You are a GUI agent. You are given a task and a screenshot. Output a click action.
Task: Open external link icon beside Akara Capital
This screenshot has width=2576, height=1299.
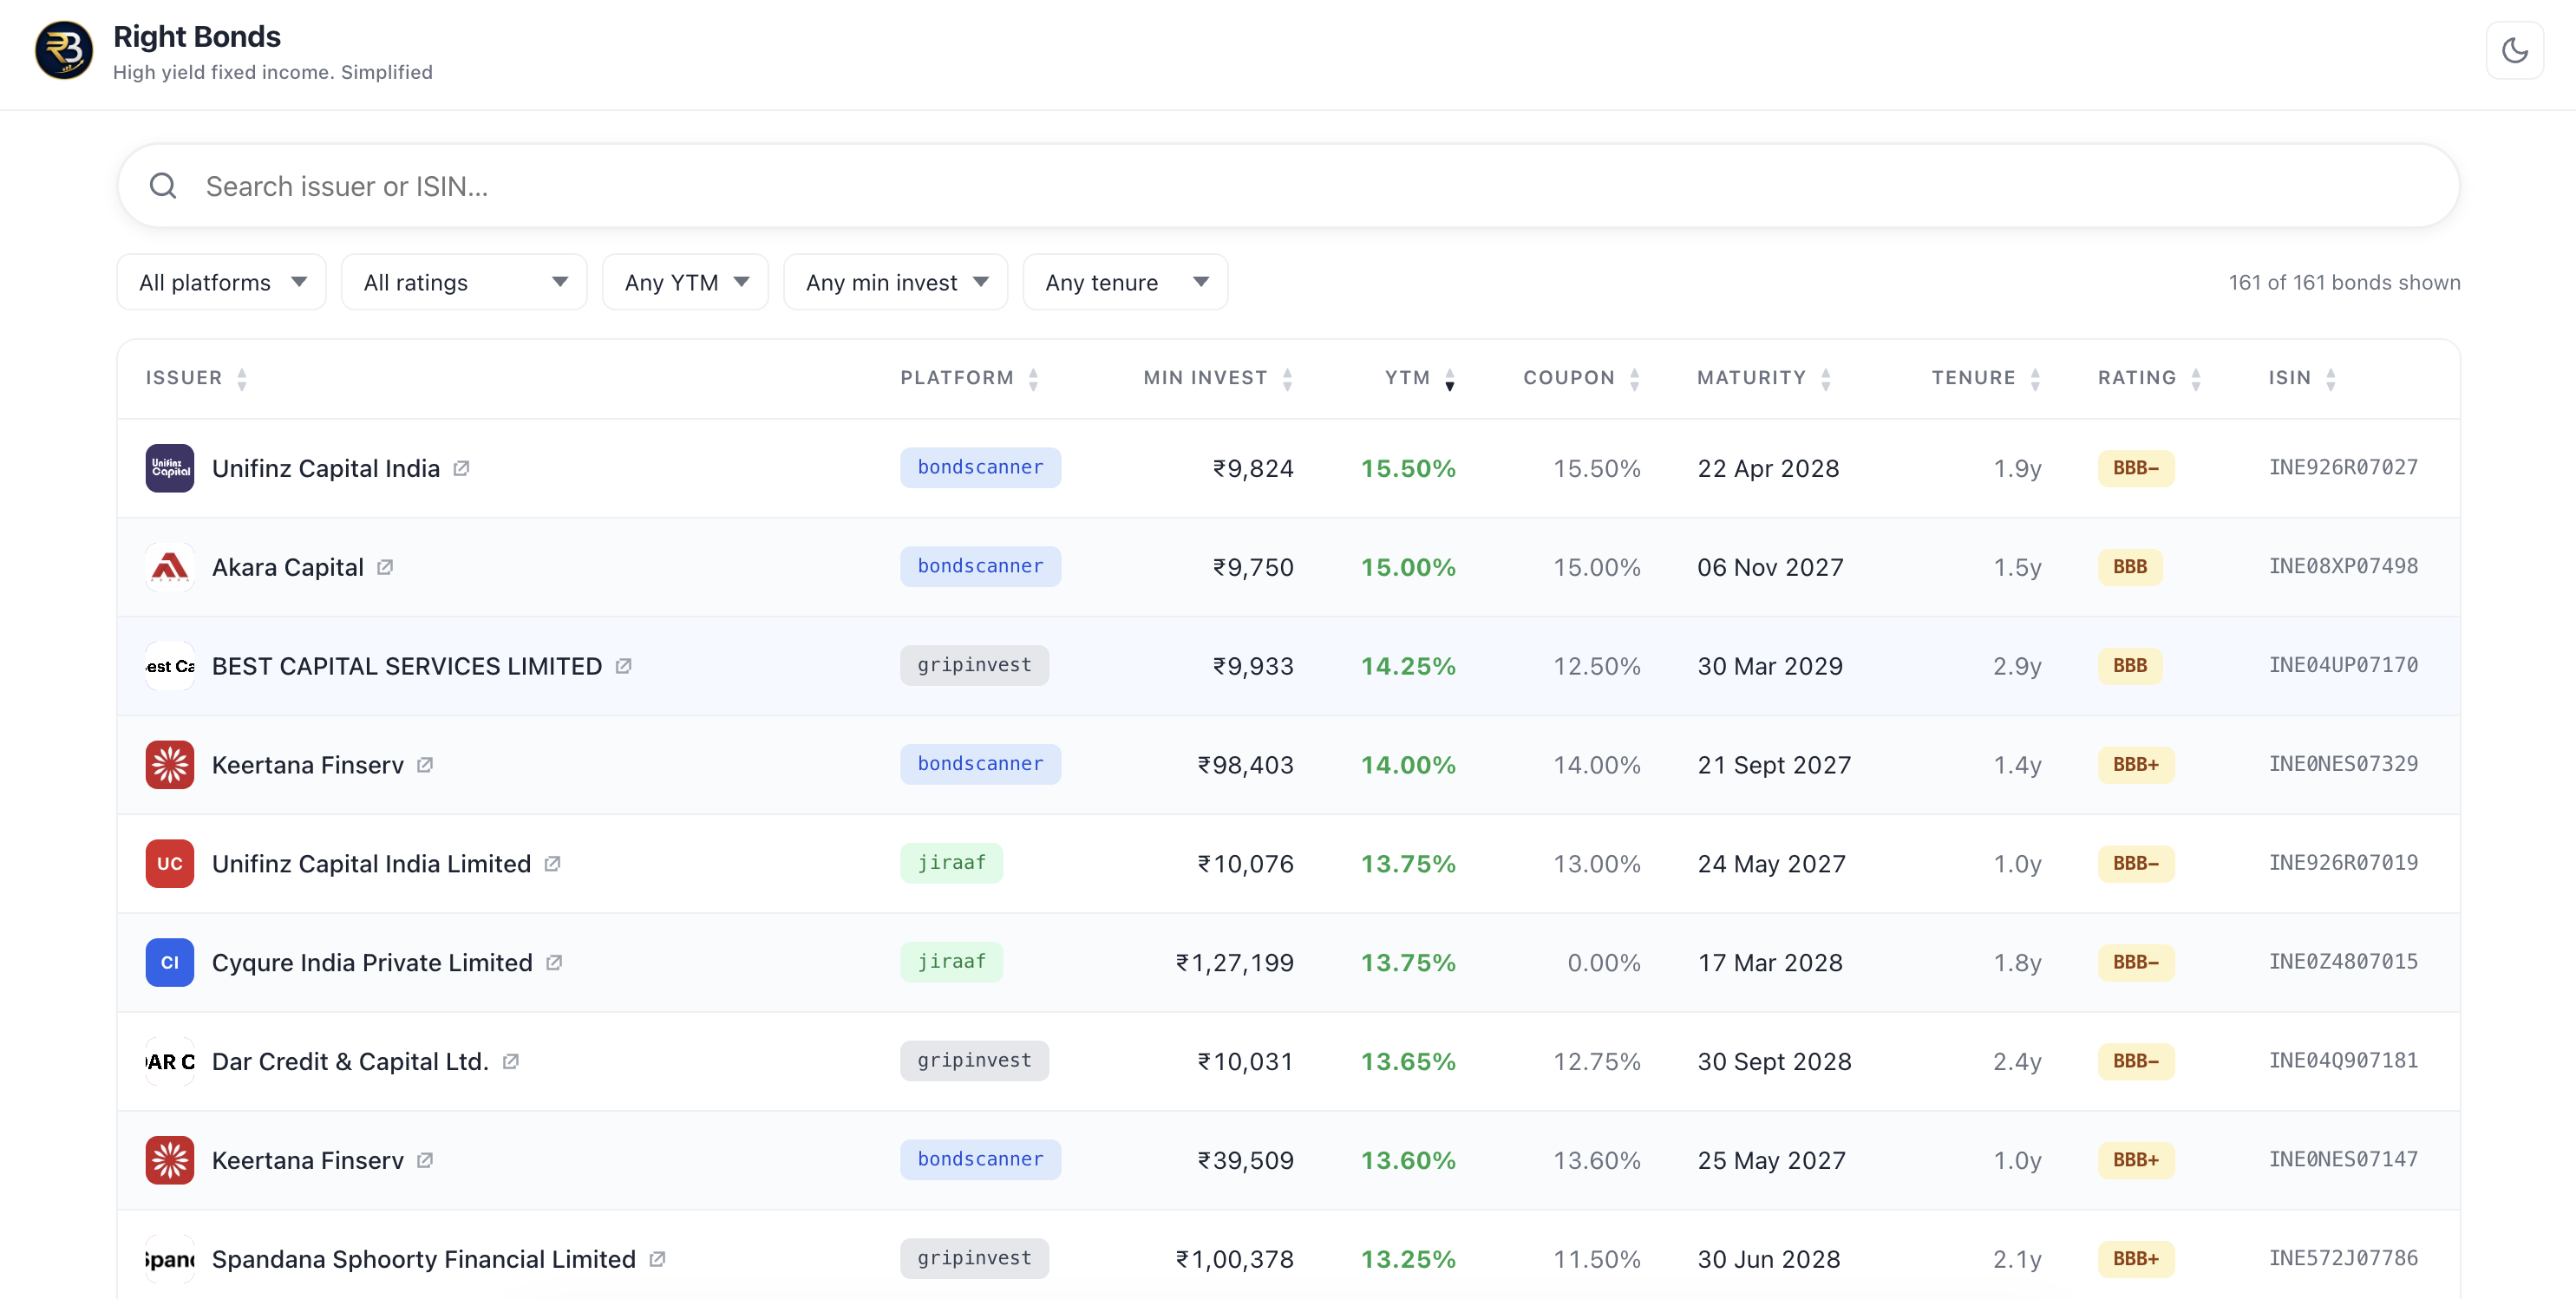click(x=385, y=567)
